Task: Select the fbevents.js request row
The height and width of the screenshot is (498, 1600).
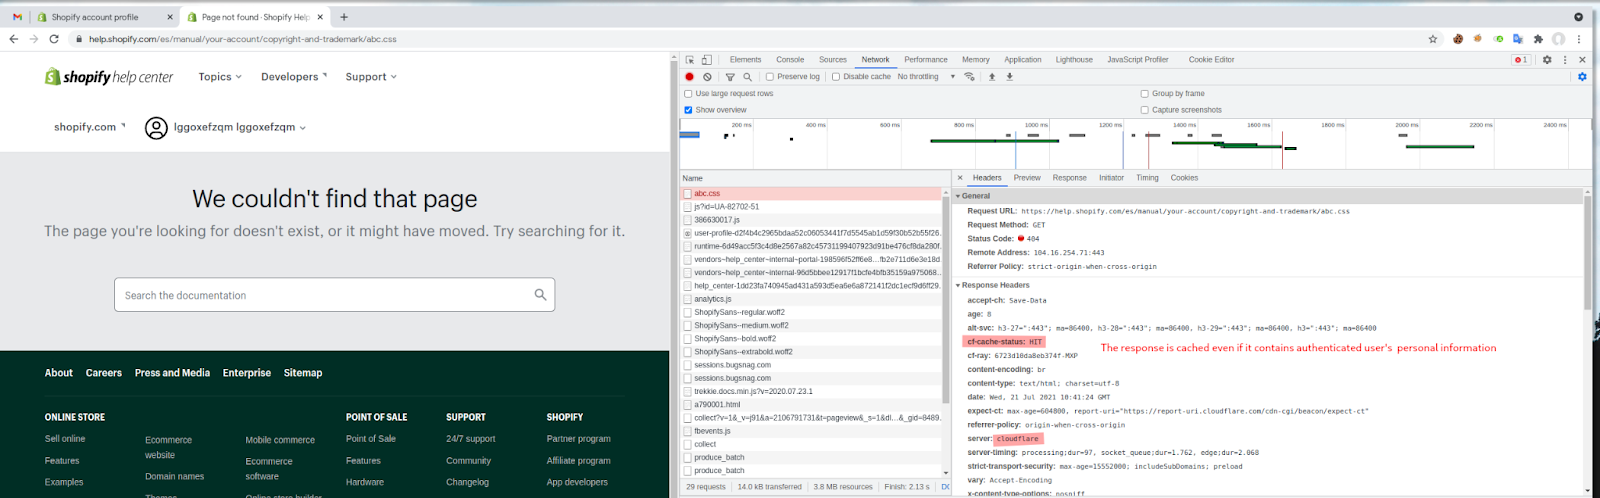Action: coord(812,431)
